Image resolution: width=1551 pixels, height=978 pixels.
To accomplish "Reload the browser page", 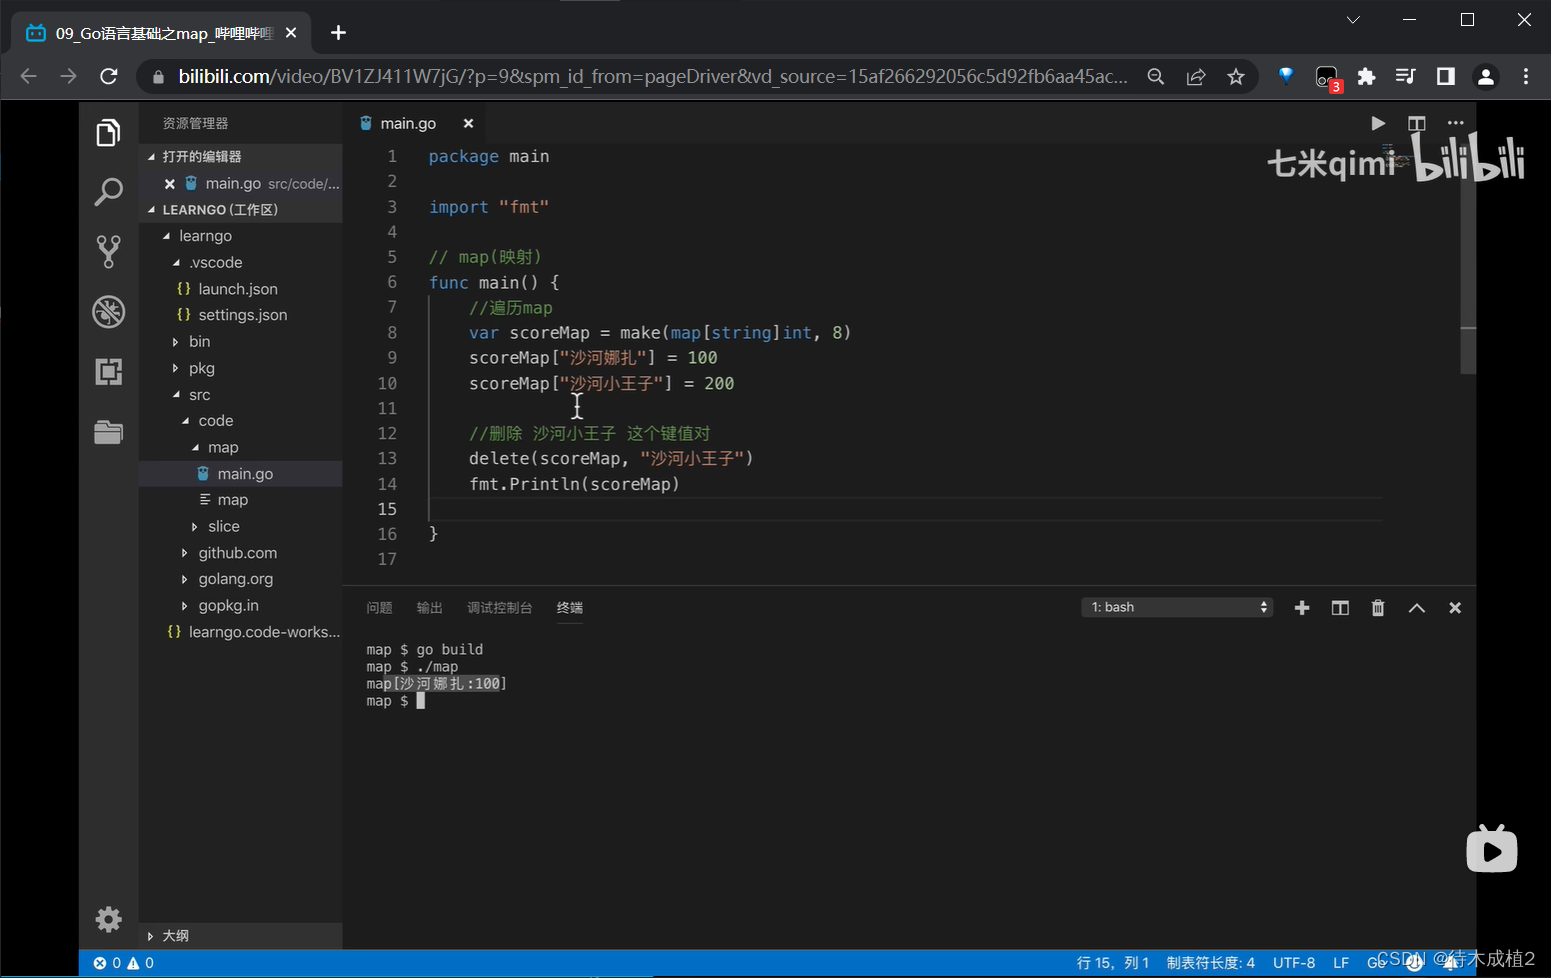I will 109,77.
